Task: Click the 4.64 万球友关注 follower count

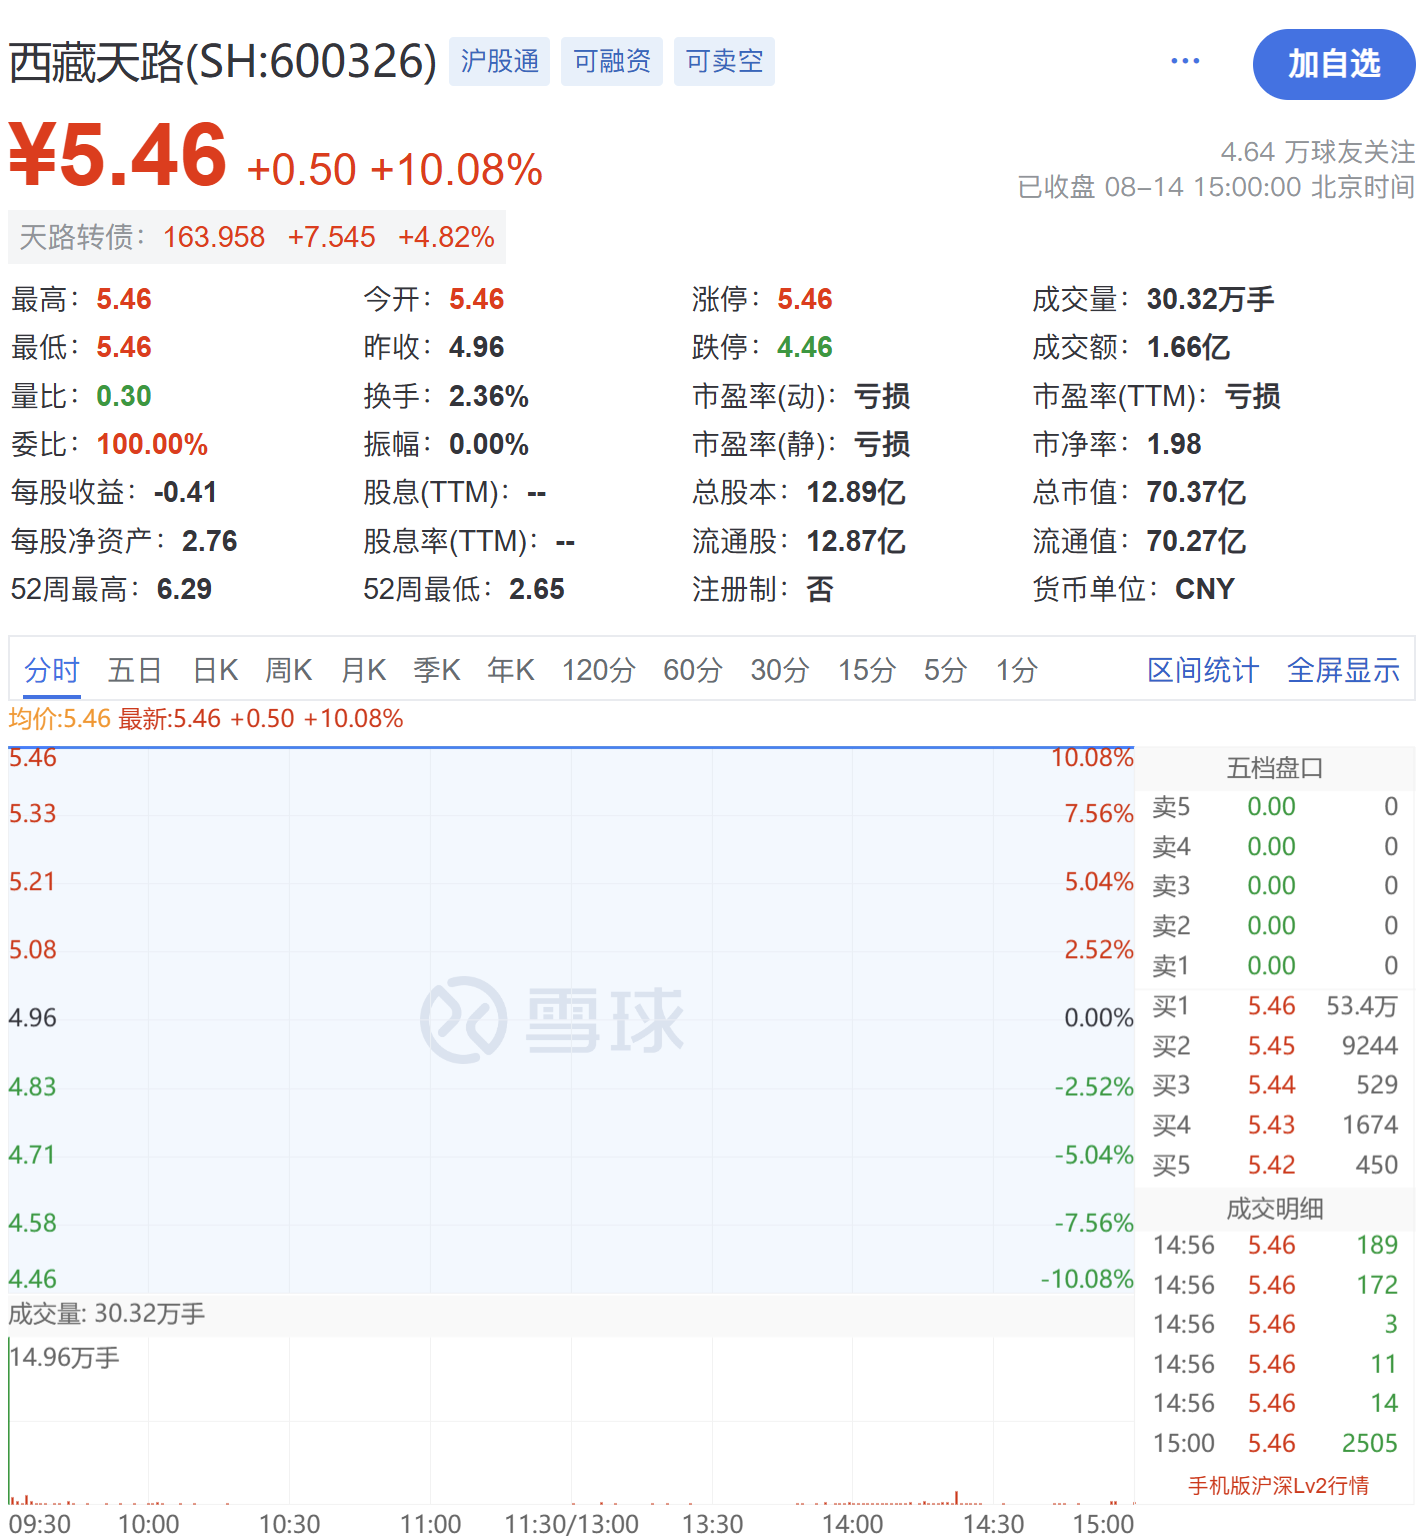Action: (1318, 152)
